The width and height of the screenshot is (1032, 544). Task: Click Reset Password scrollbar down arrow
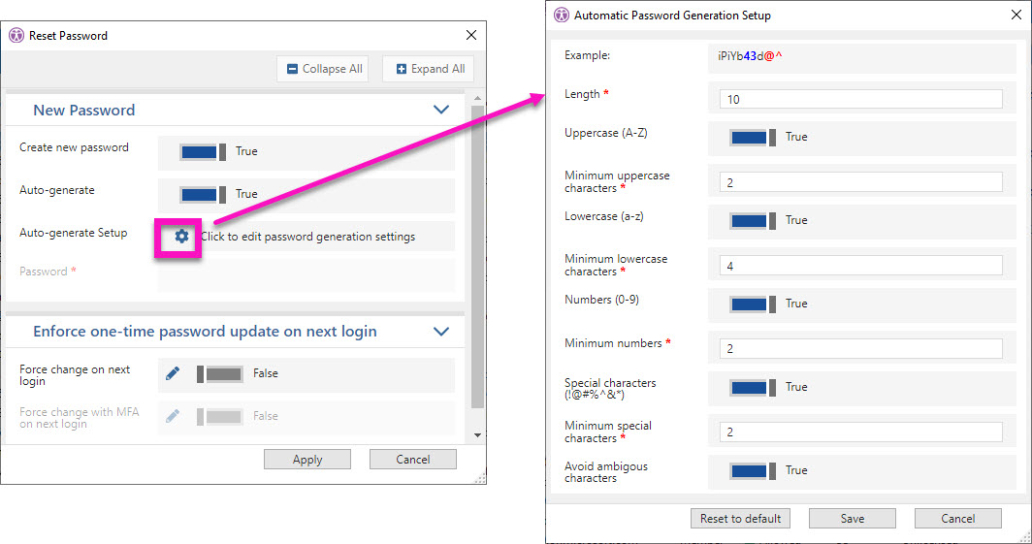click(478, 435)
